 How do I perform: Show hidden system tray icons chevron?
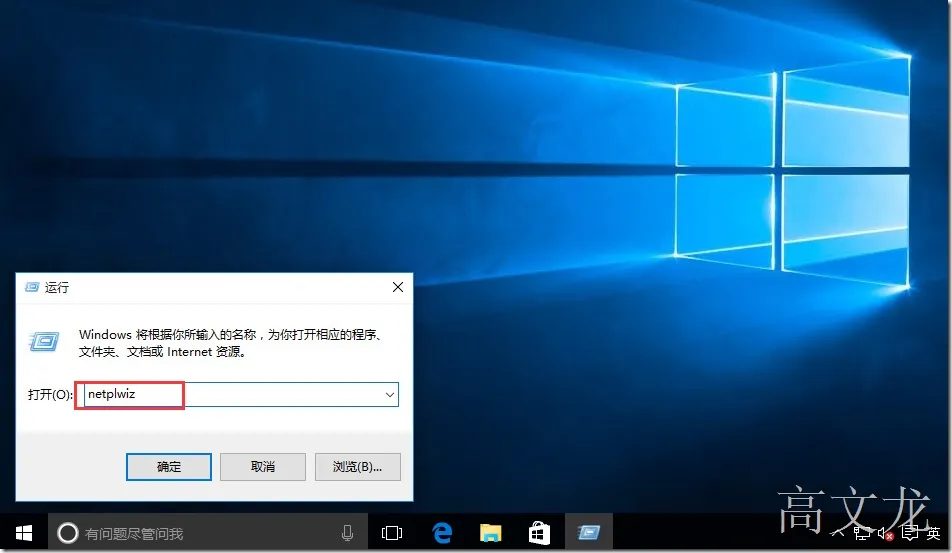click(838, 534)
